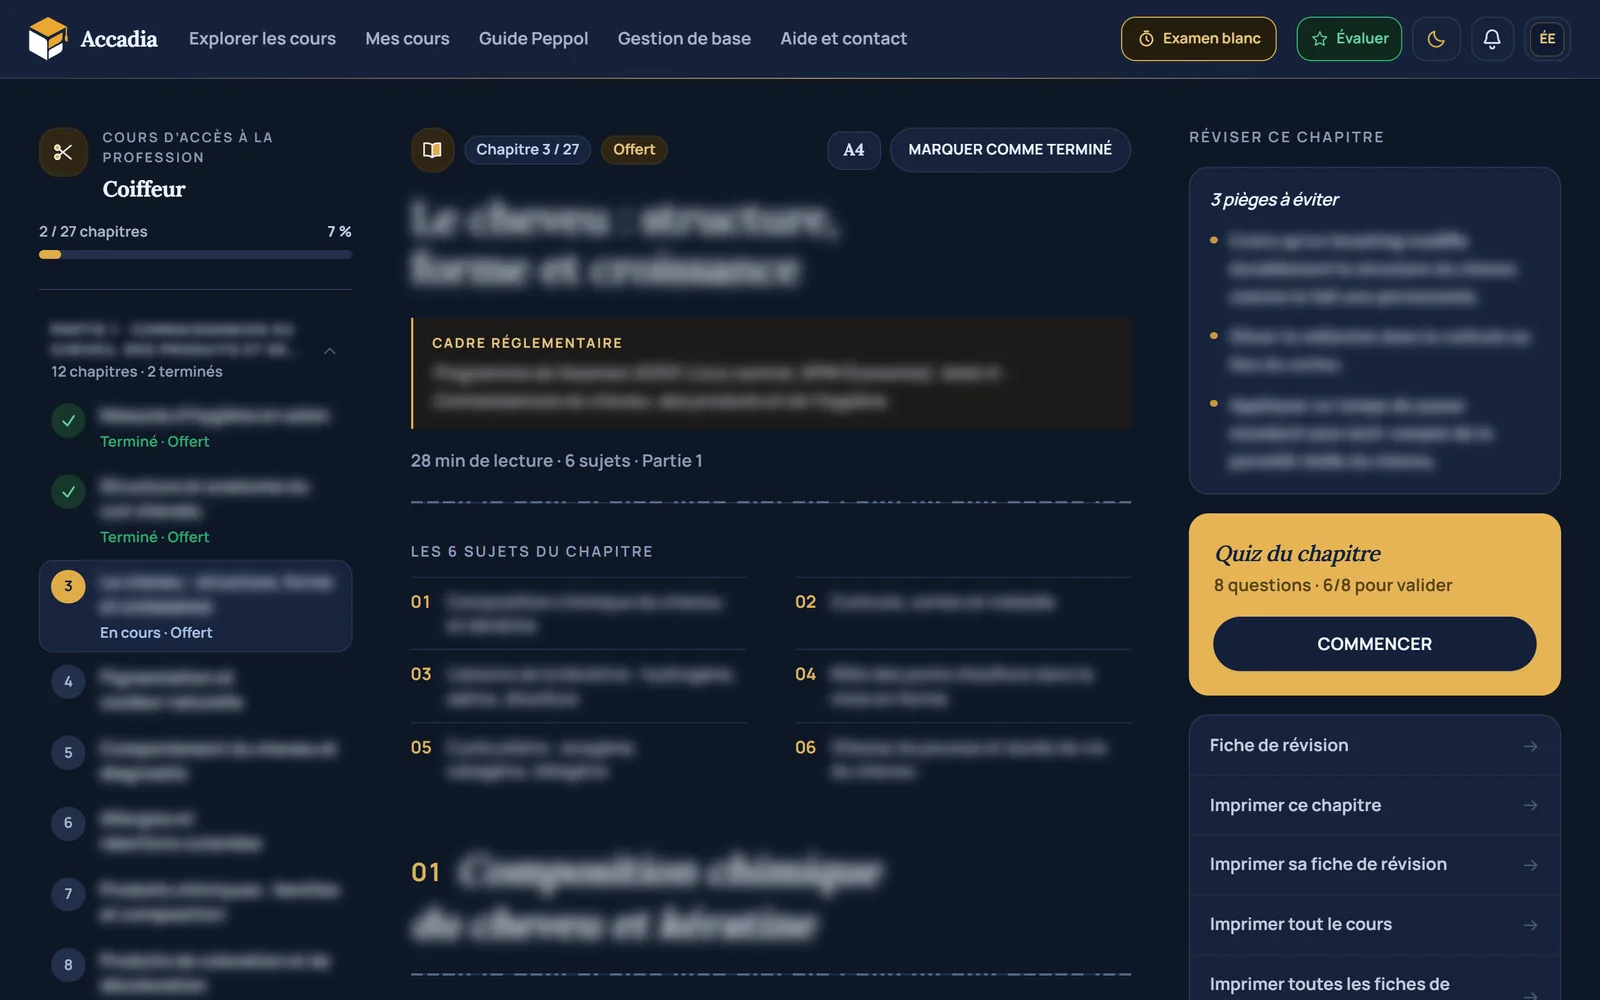Jump to subject 05 in chapter list

point(578,759)
